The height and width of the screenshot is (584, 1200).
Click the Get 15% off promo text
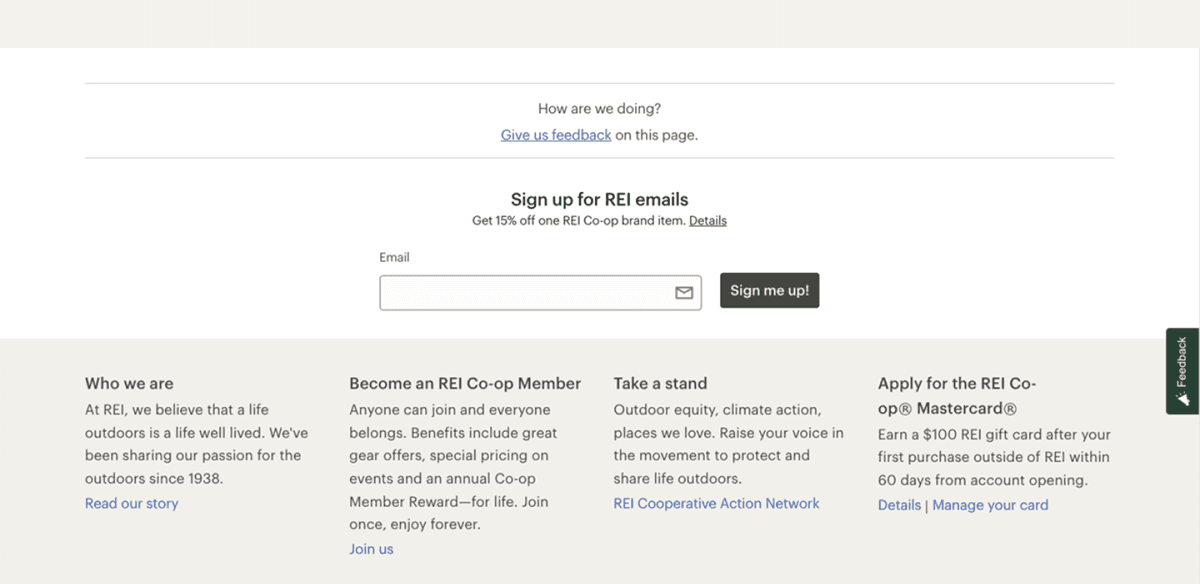(x=578, y=221)
